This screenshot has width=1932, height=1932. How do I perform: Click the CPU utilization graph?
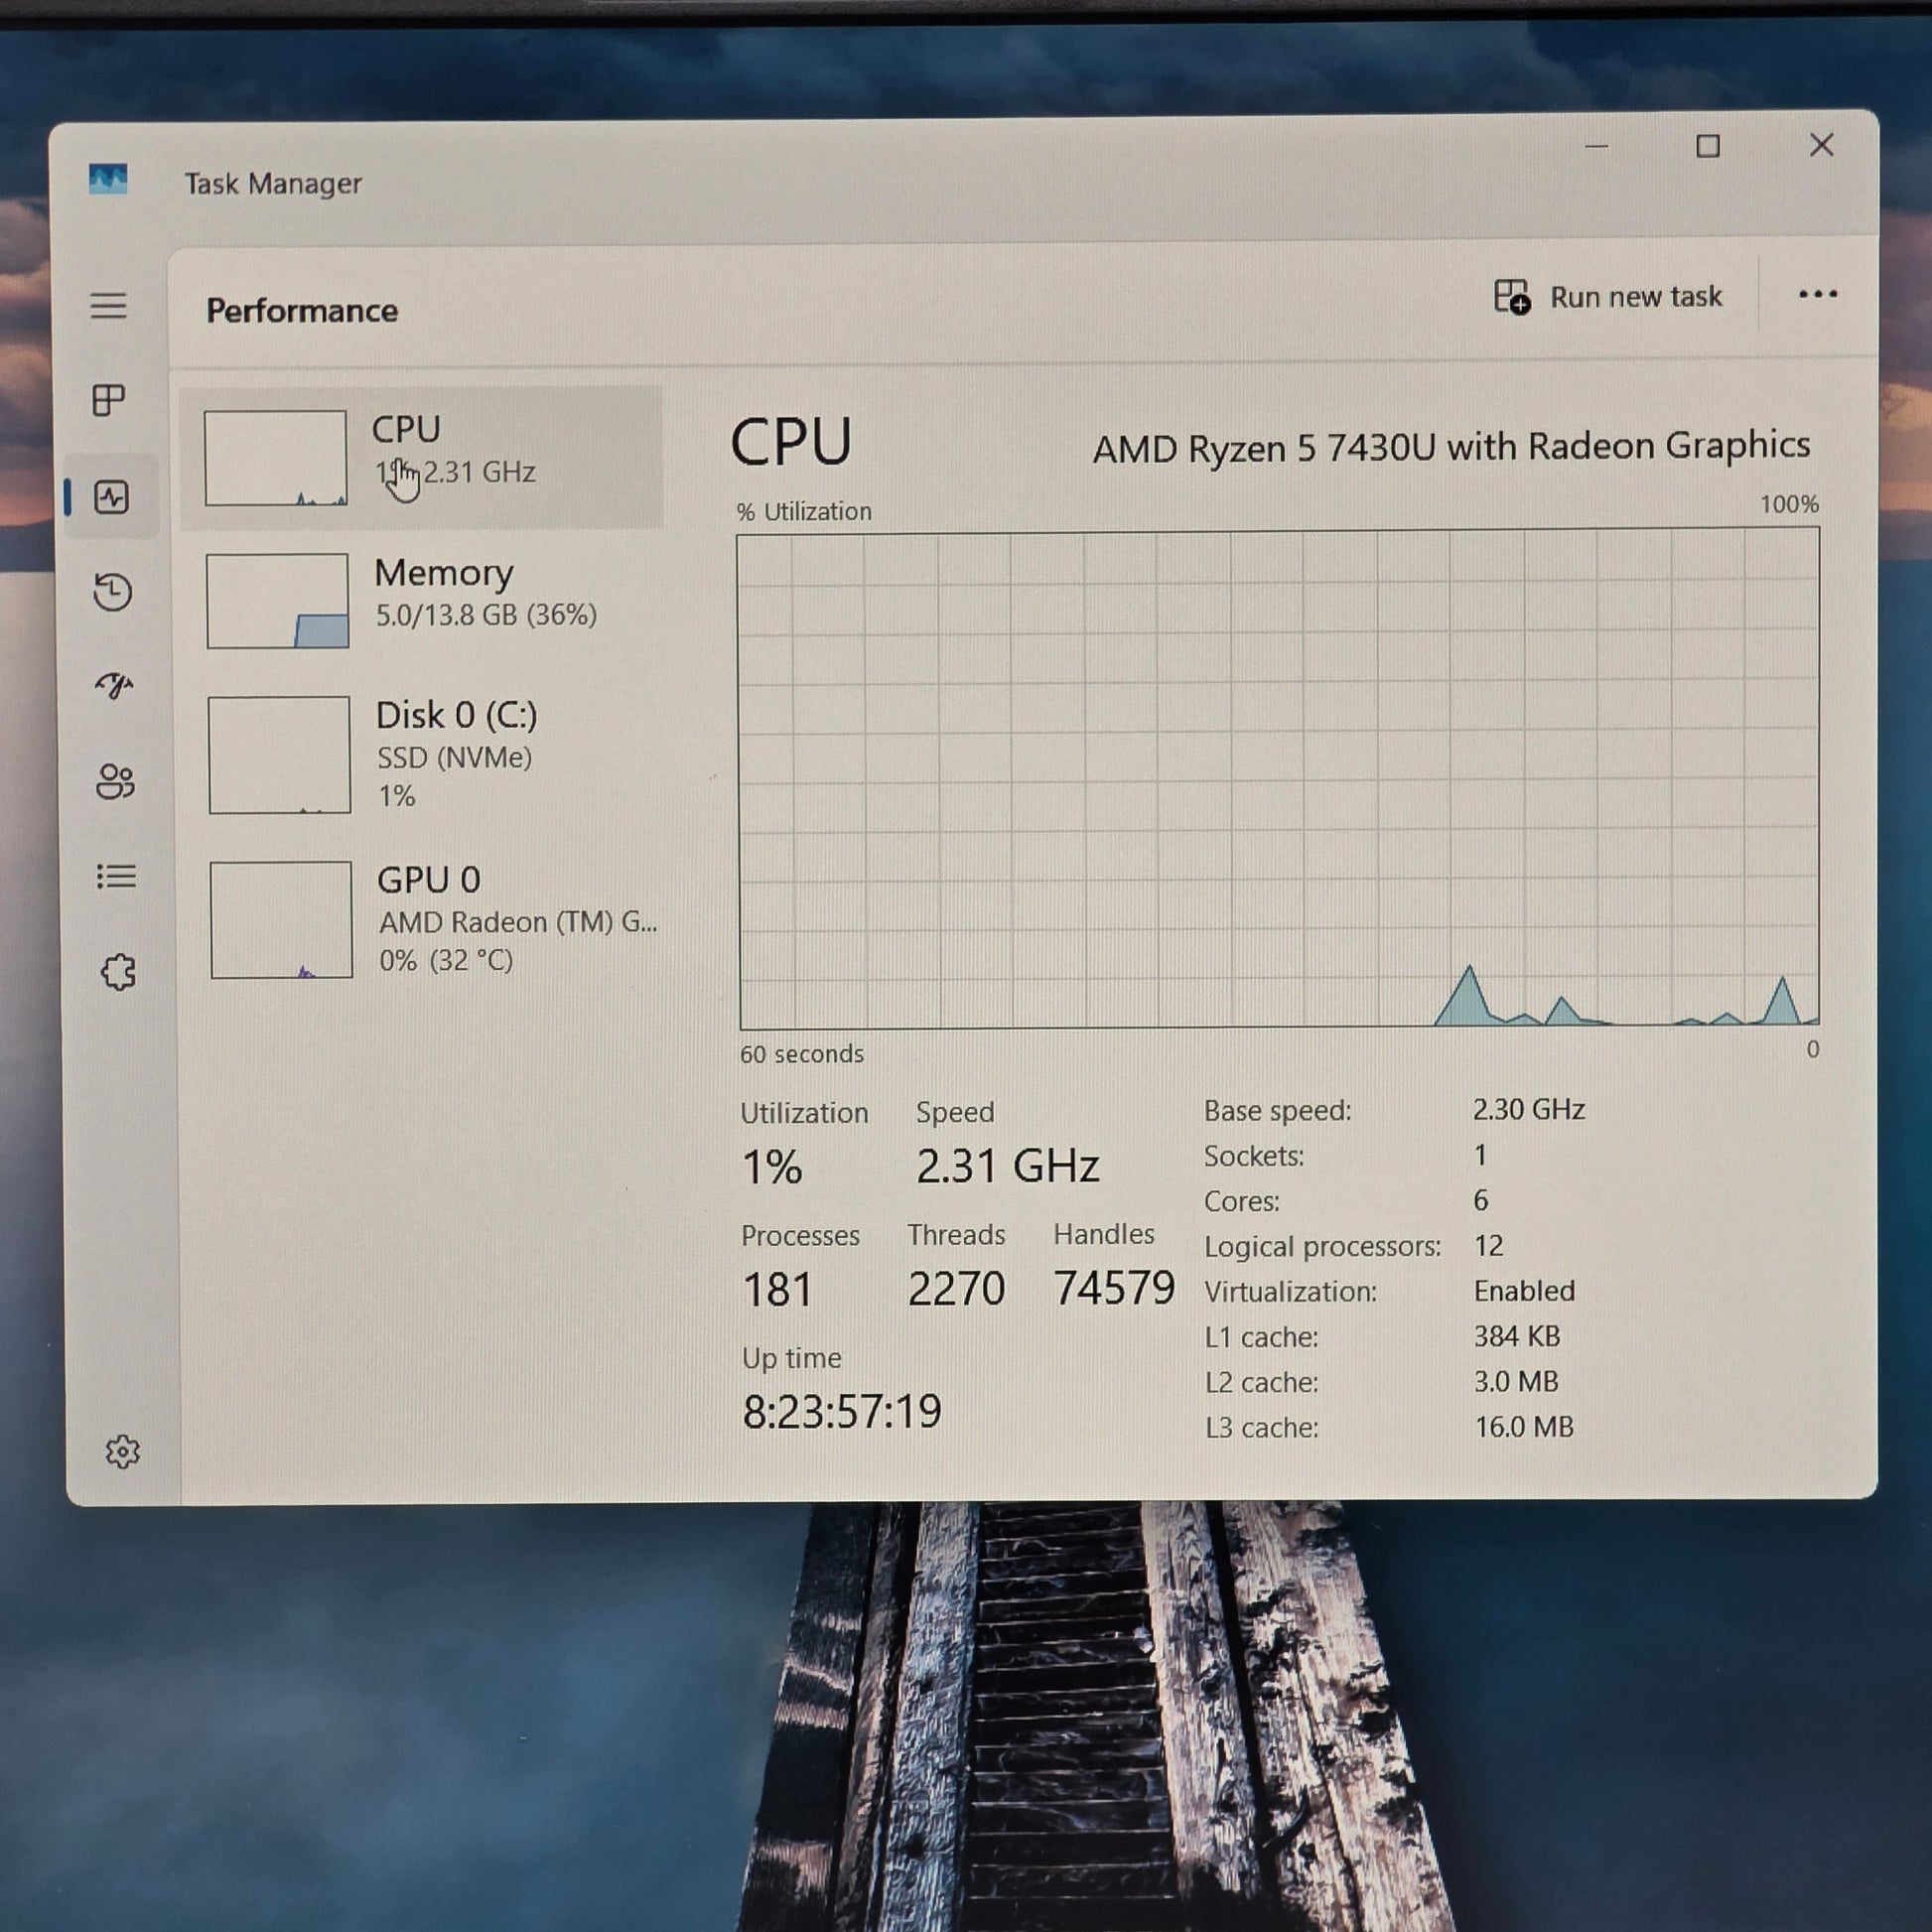pos(1278,778)
